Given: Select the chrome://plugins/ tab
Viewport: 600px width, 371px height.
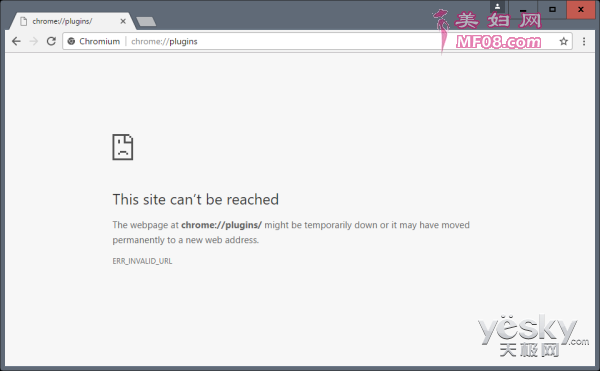Looking at the screenshot, I should click(72, 21).
